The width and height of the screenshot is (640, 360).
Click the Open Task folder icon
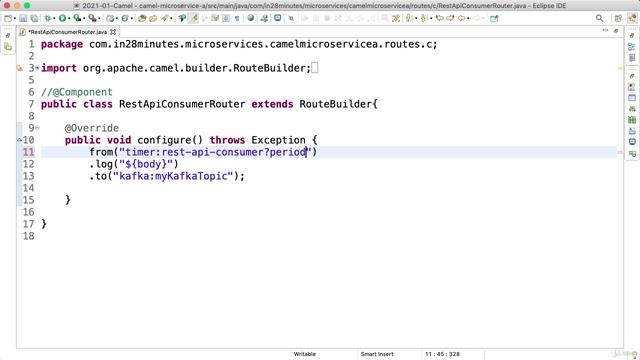point(153,18)
